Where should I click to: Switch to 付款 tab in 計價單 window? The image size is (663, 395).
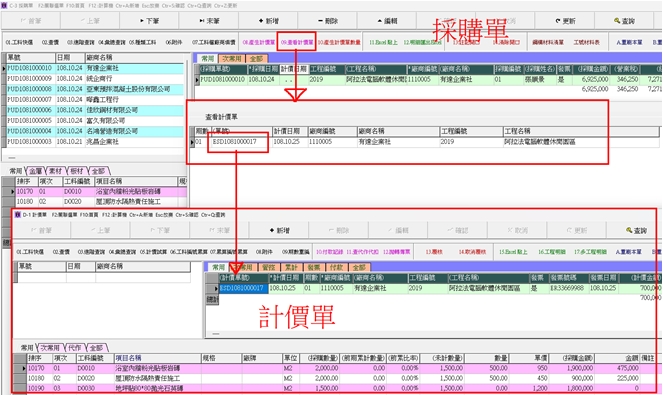(336, 267)
